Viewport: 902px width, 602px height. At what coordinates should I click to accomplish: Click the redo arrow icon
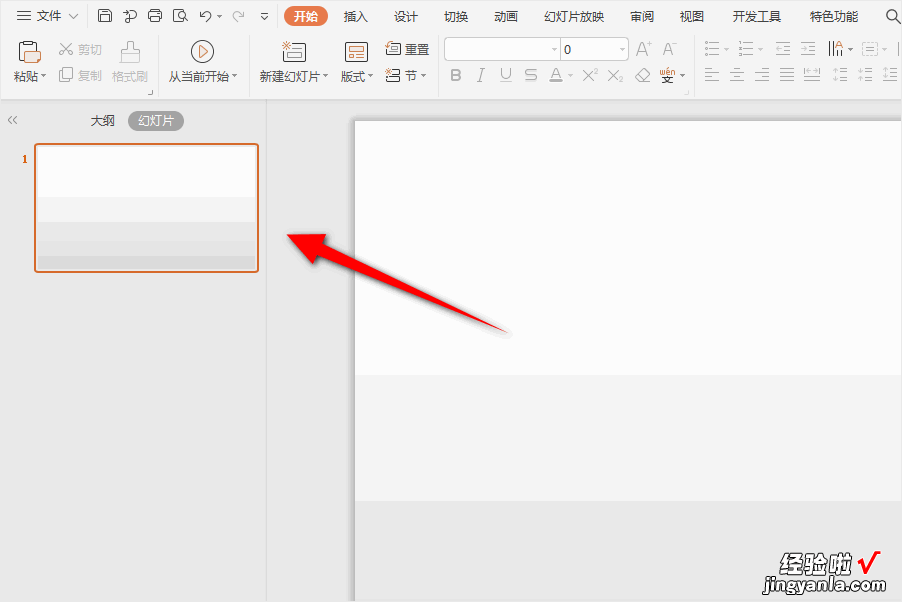[238, 16]
